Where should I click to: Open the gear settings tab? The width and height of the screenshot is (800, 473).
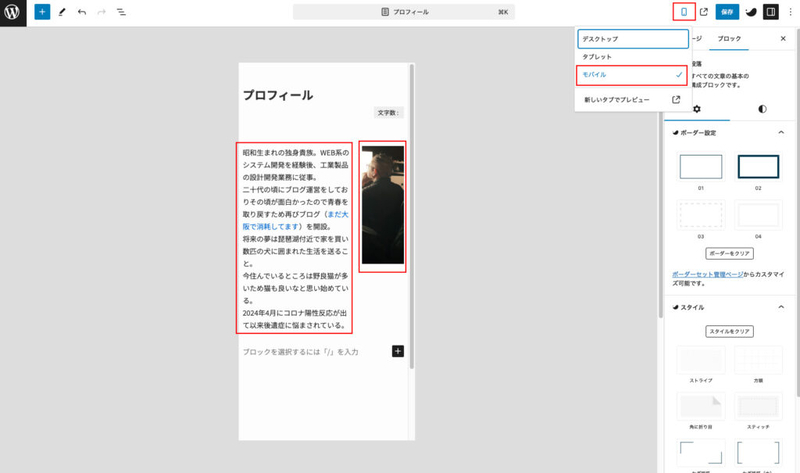pyautogui.click(x=697, y=109)
